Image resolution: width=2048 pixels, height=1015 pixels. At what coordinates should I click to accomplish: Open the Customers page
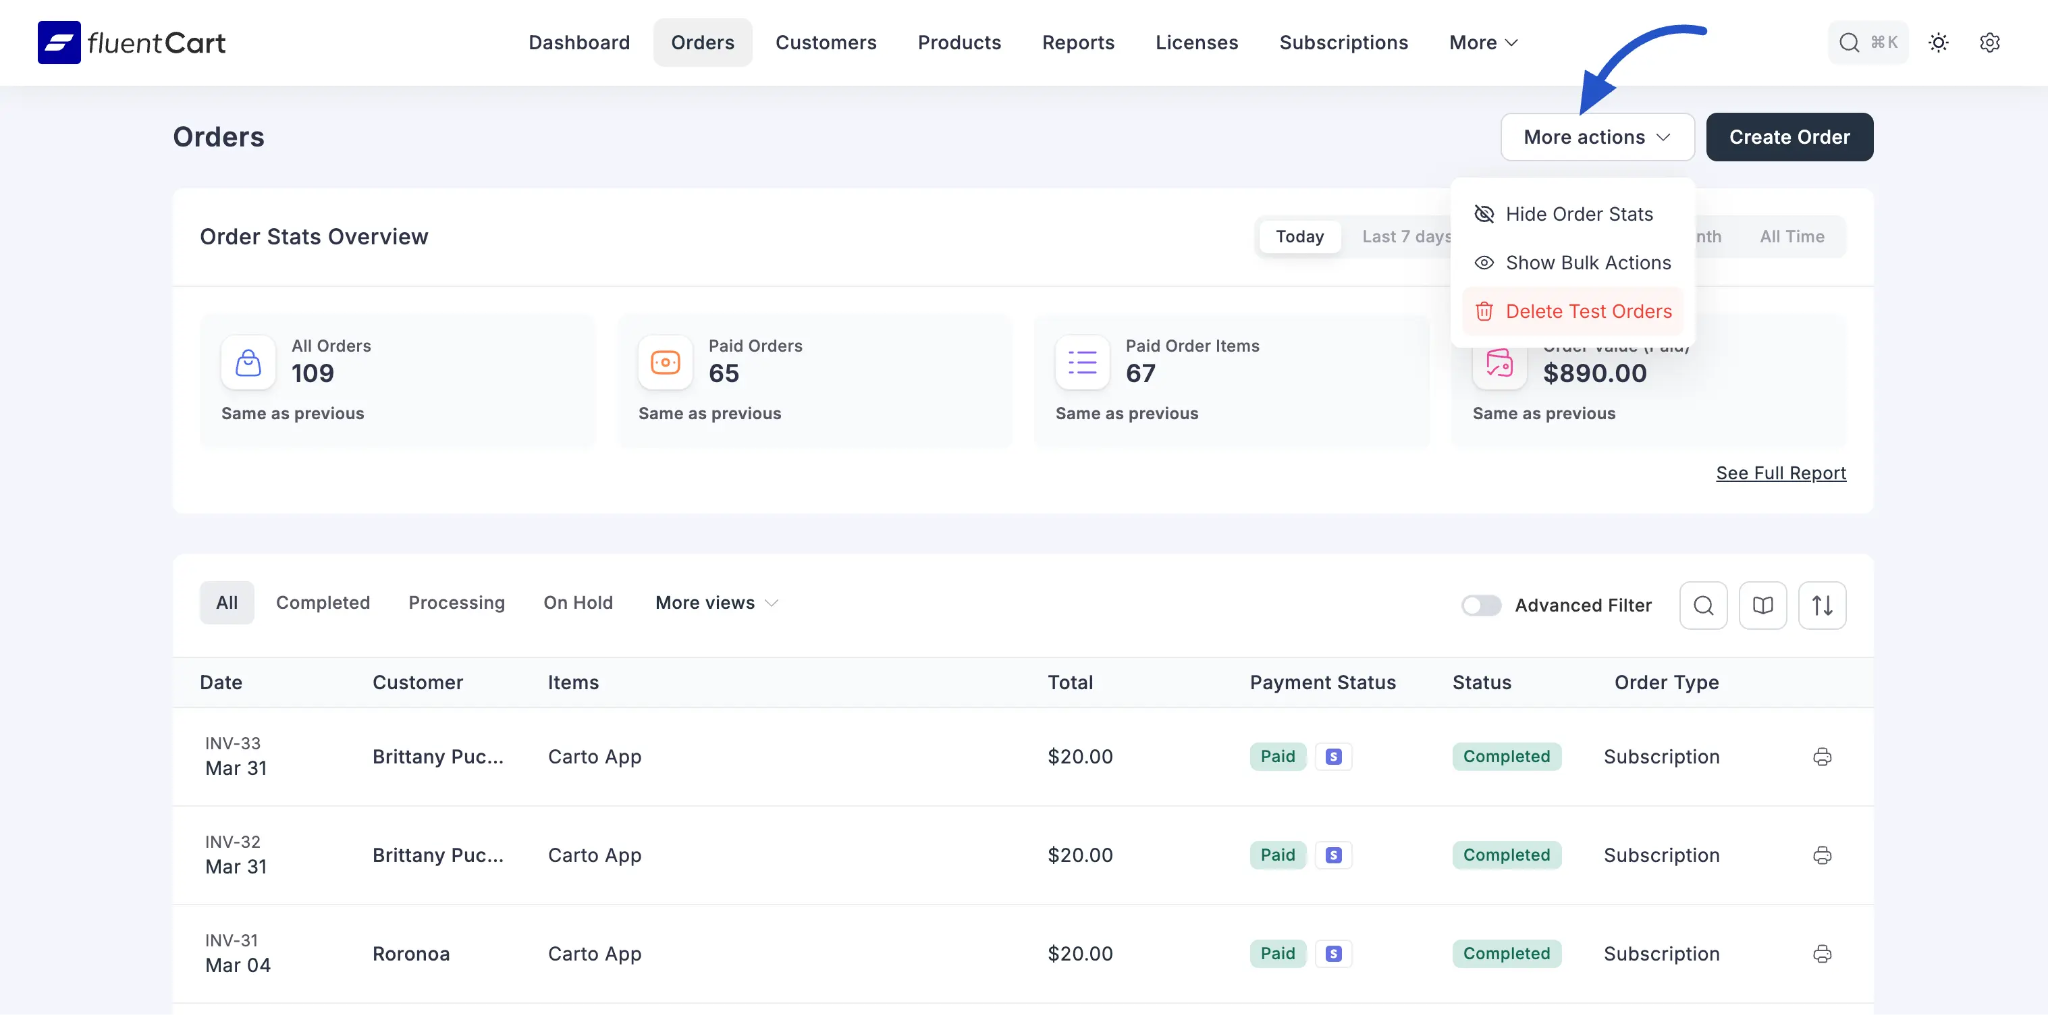(826, 42)
